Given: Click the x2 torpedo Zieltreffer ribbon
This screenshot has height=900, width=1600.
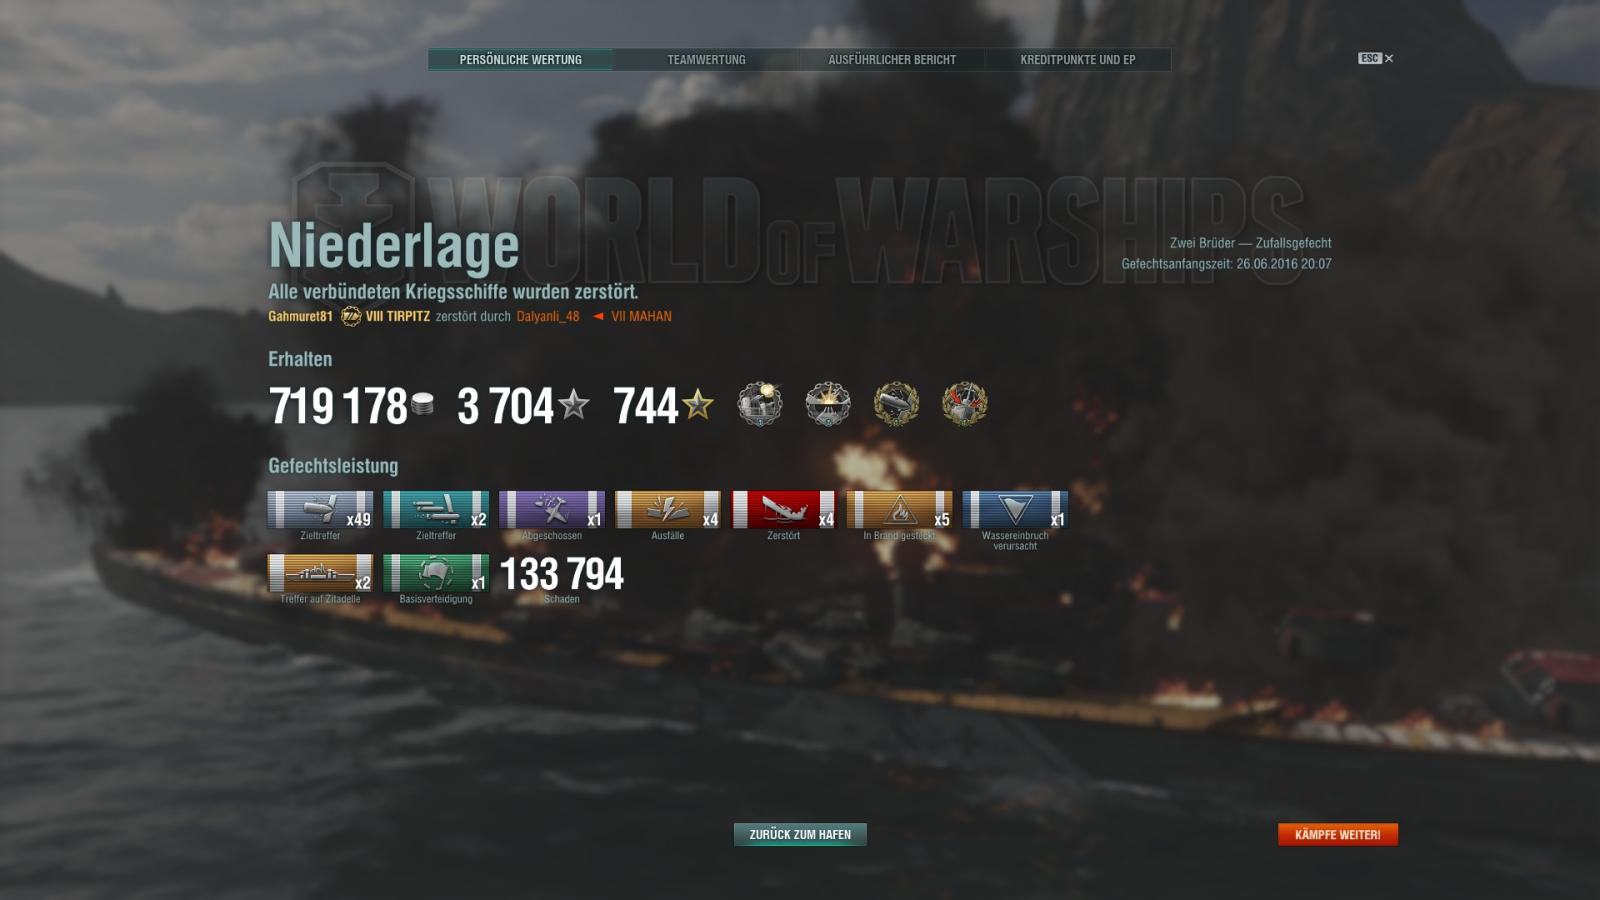Looking at the screenshot, I should (x=436, y=510).
